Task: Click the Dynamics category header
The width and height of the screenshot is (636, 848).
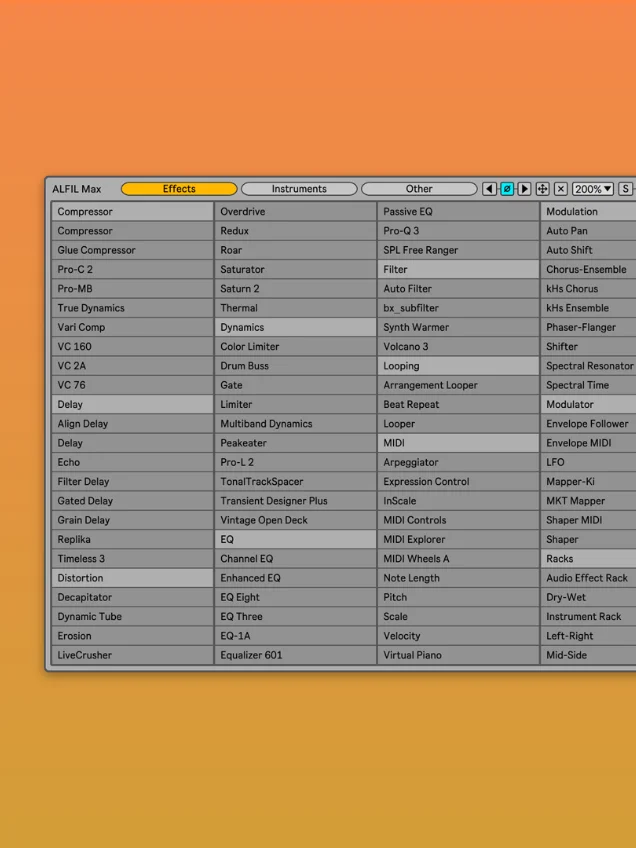Action: tap(295, 327)
